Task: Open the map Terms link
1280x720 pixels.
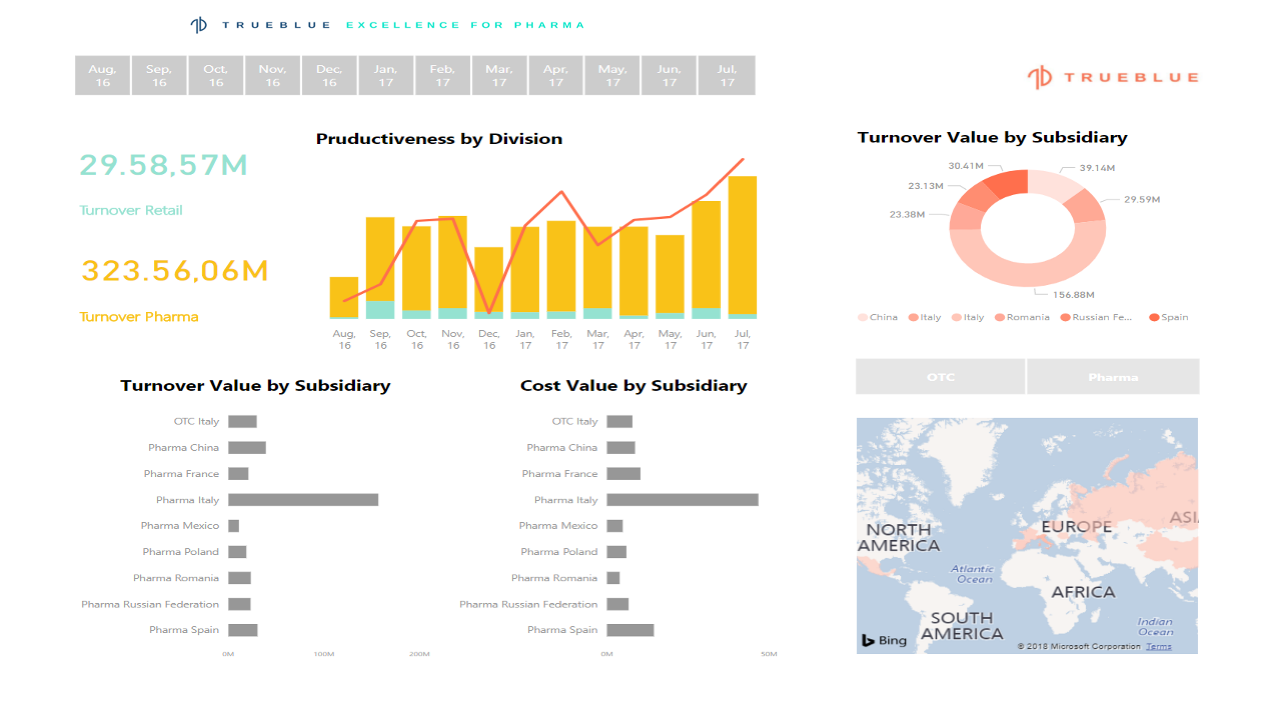Action: coord(1158,647)
